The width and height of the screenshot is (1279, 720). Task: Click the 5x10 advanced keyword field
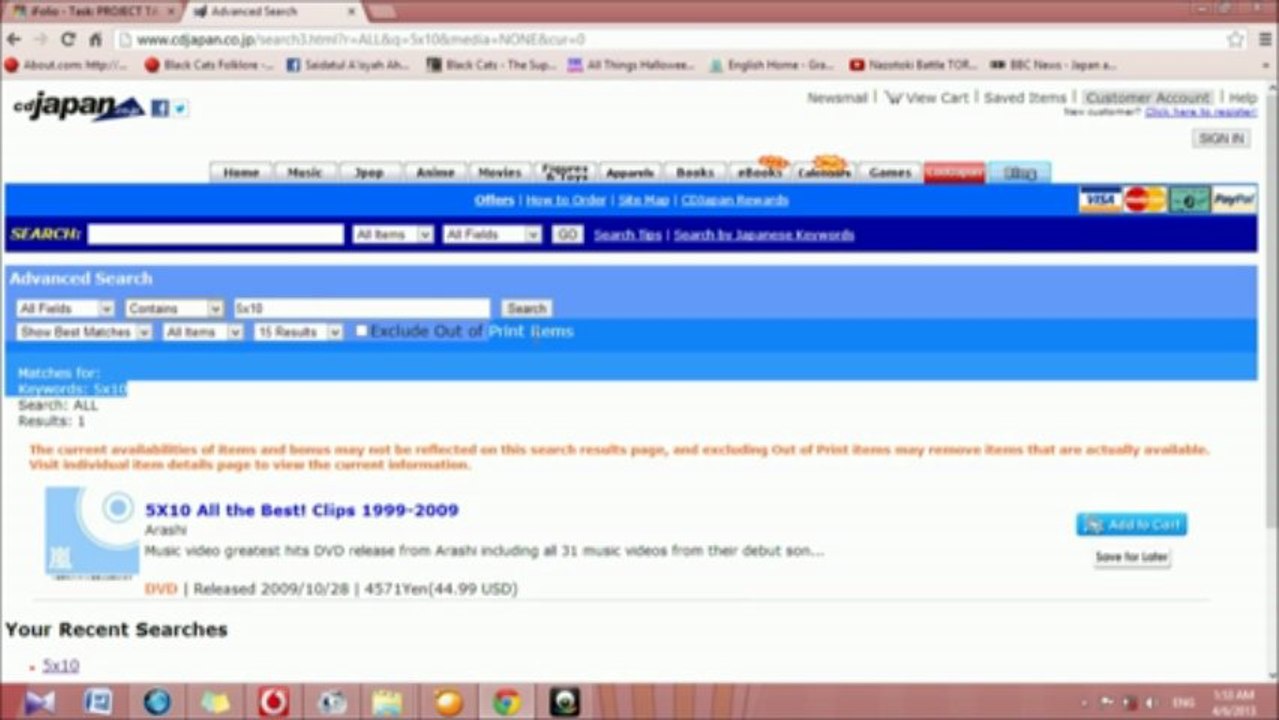click(x=361, y=309)
